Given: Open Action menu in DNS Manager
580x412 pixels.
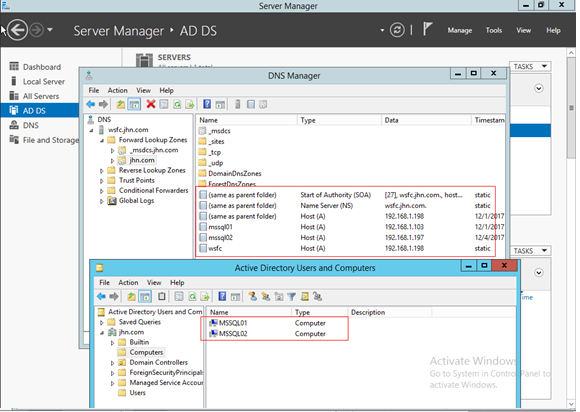Looking at the screenshot, I should pos(118,90).
